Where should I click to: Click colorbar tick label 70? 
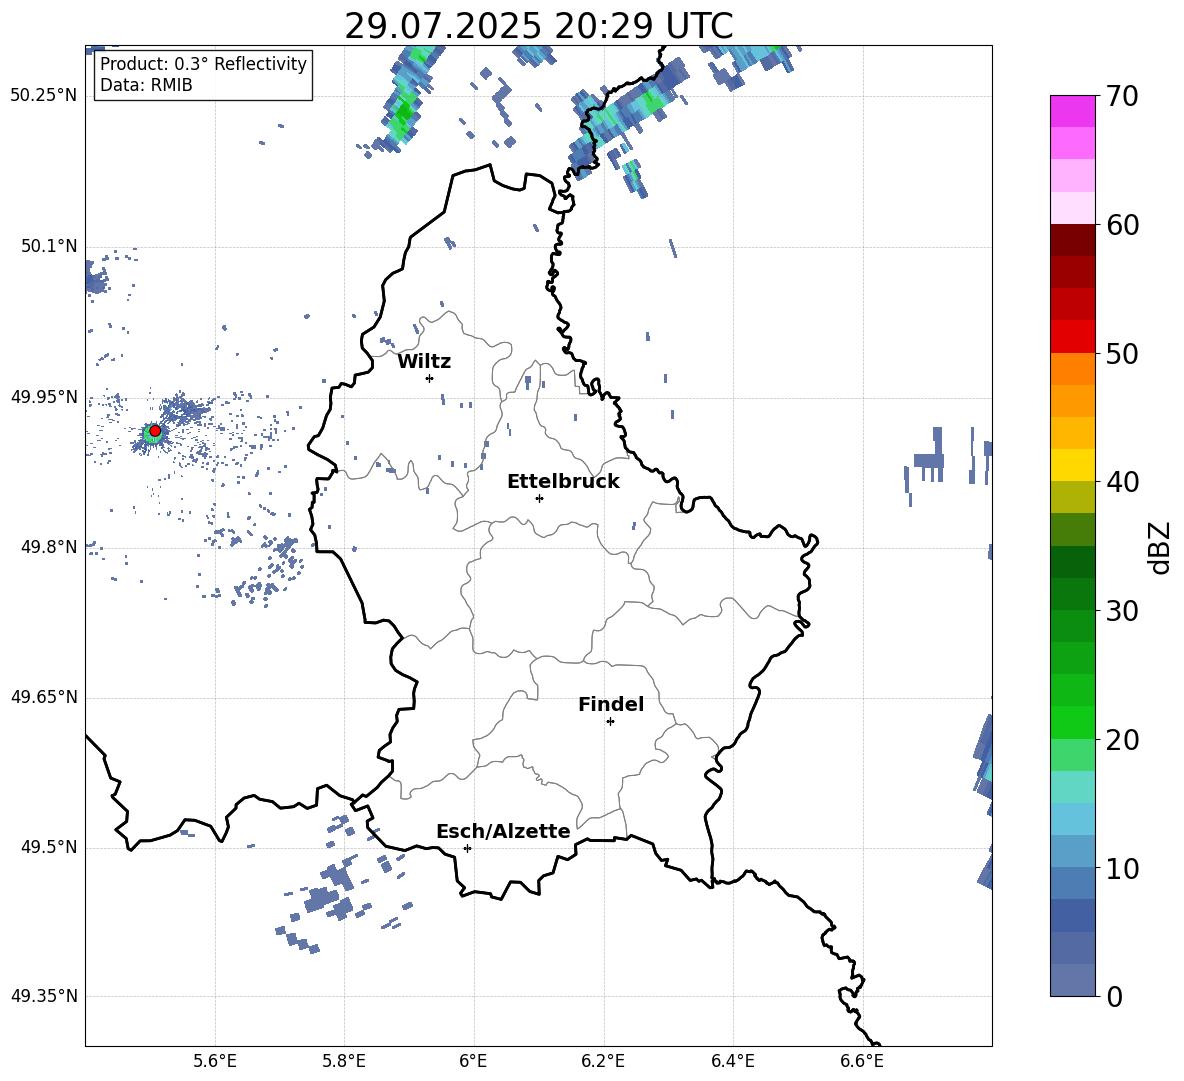(1123, 97)
